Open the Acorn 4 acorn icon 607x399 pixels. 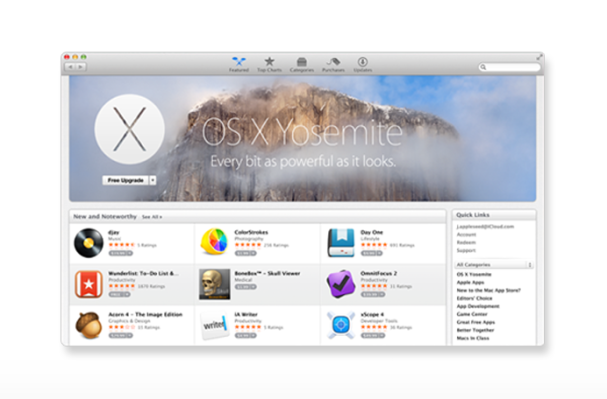pos(89,325)
